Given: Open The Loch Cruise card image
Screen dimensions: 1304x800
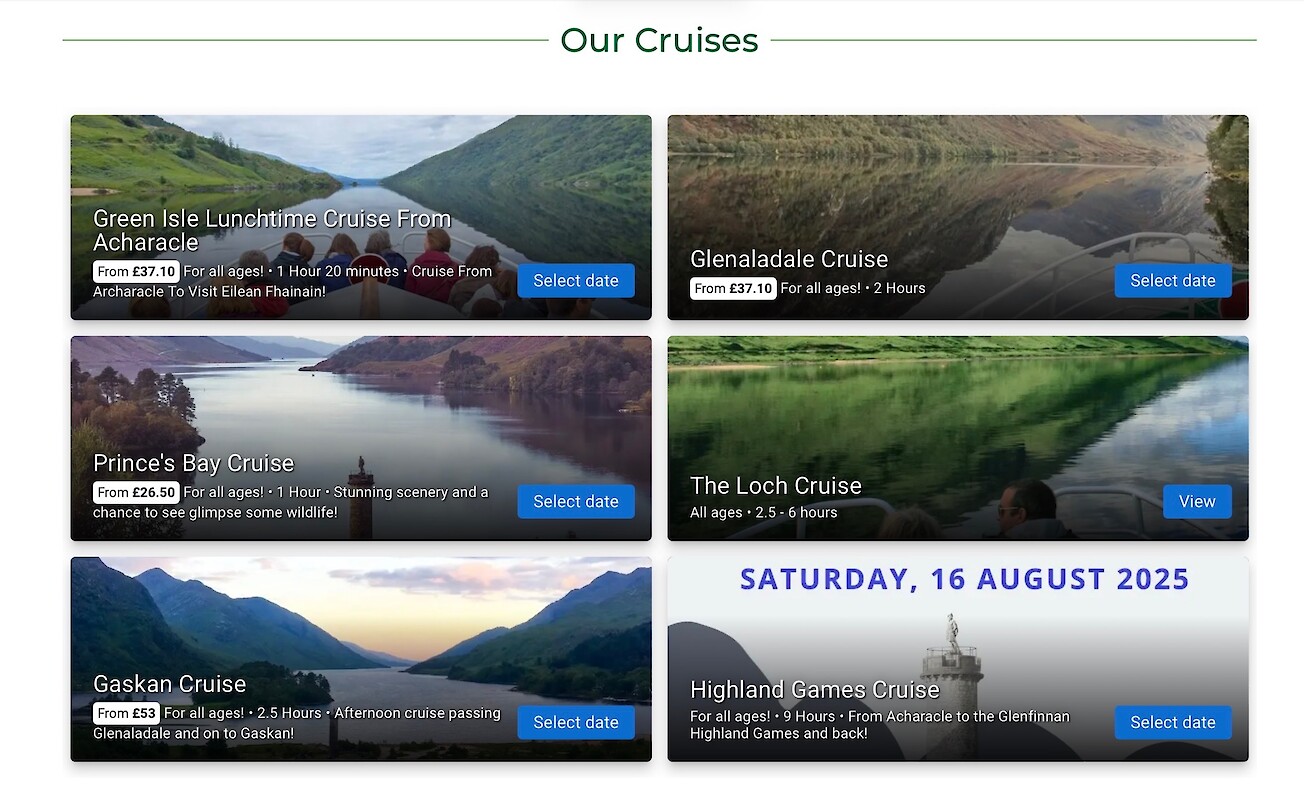Looking at the screenshot, I should (x=957, y=400).
